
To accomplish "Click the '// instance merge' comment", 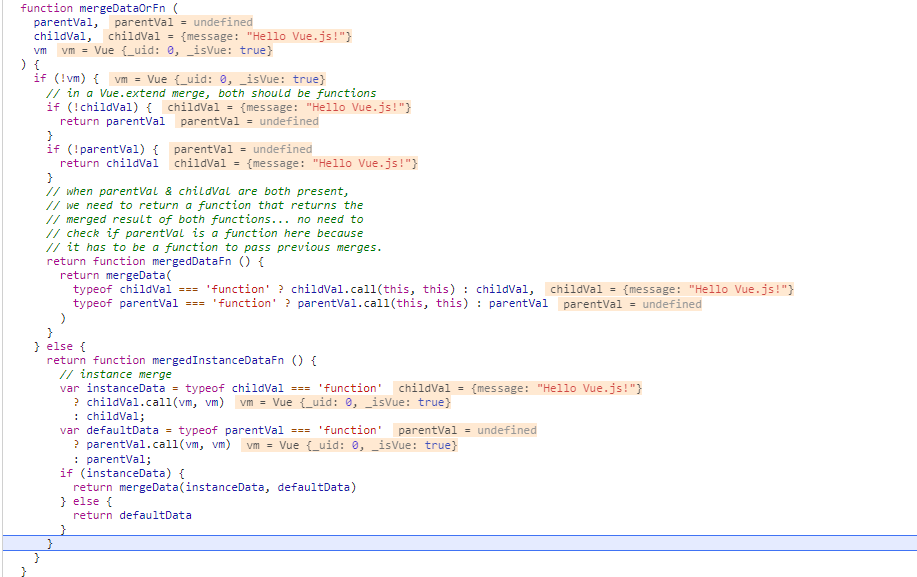I will coord(116,374).
